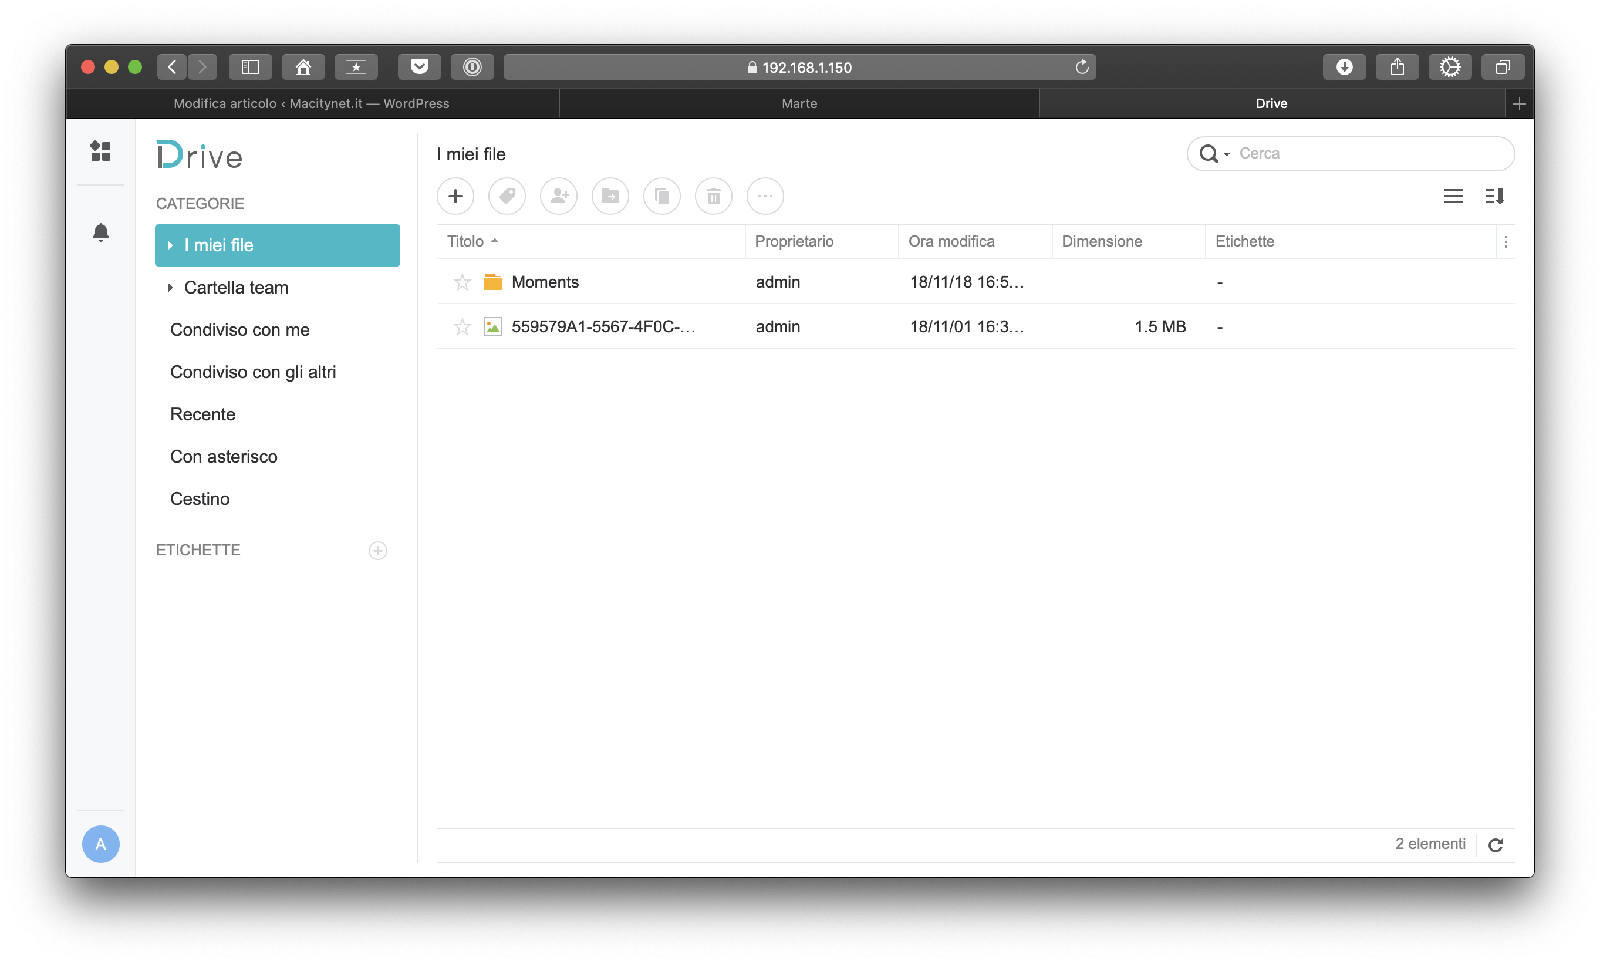Switch to list view layout icon

click(1453, 196)
